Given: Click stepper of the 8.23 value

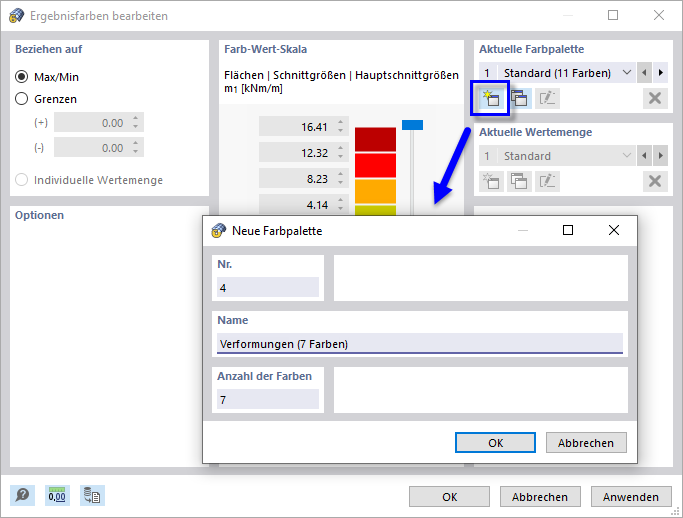Looking at the screenshot, I should pyautogui.click(x=341, y=179).
